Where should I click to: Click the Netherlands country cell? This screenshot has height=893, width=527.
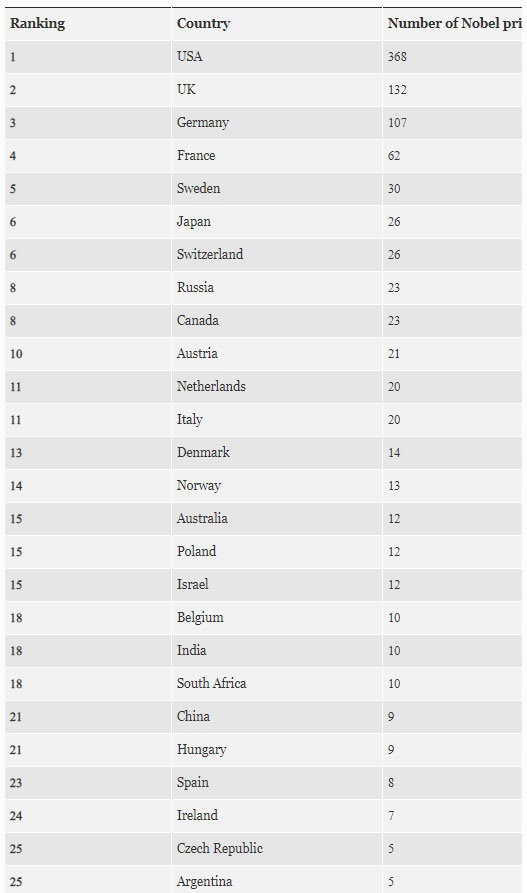click(x=276, y=387)
